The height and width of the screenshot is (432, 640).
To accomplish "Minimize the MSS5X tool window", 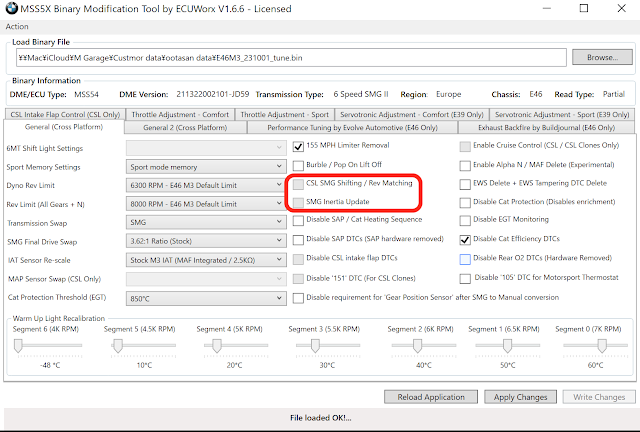I will point(547,9).
